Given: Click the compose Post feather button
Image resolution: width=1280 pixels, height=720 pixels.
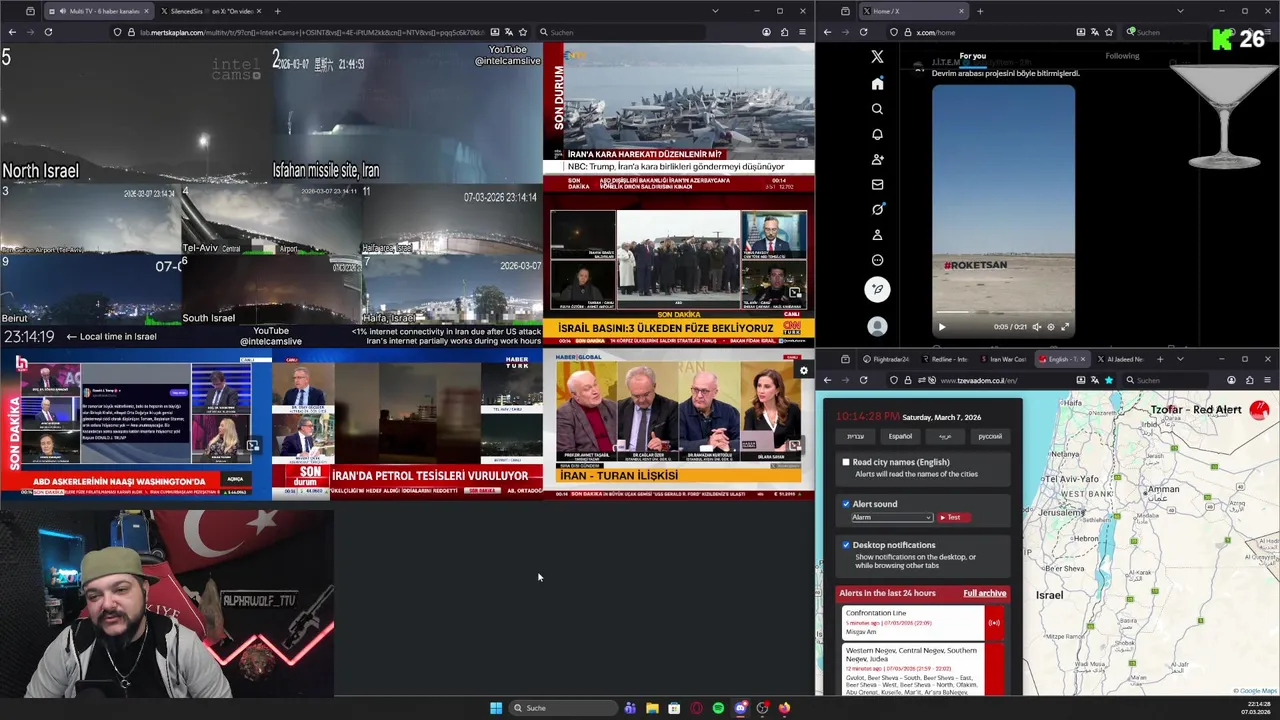Looking at the screenshot, I should click(x=877, y=290).
